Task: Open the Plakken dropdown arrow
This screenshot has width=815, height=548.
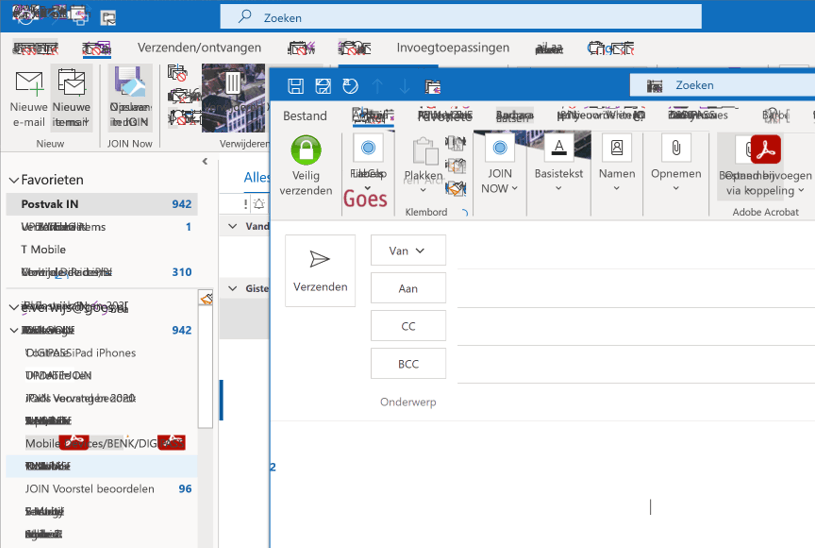Action: (x=423, y=190)
